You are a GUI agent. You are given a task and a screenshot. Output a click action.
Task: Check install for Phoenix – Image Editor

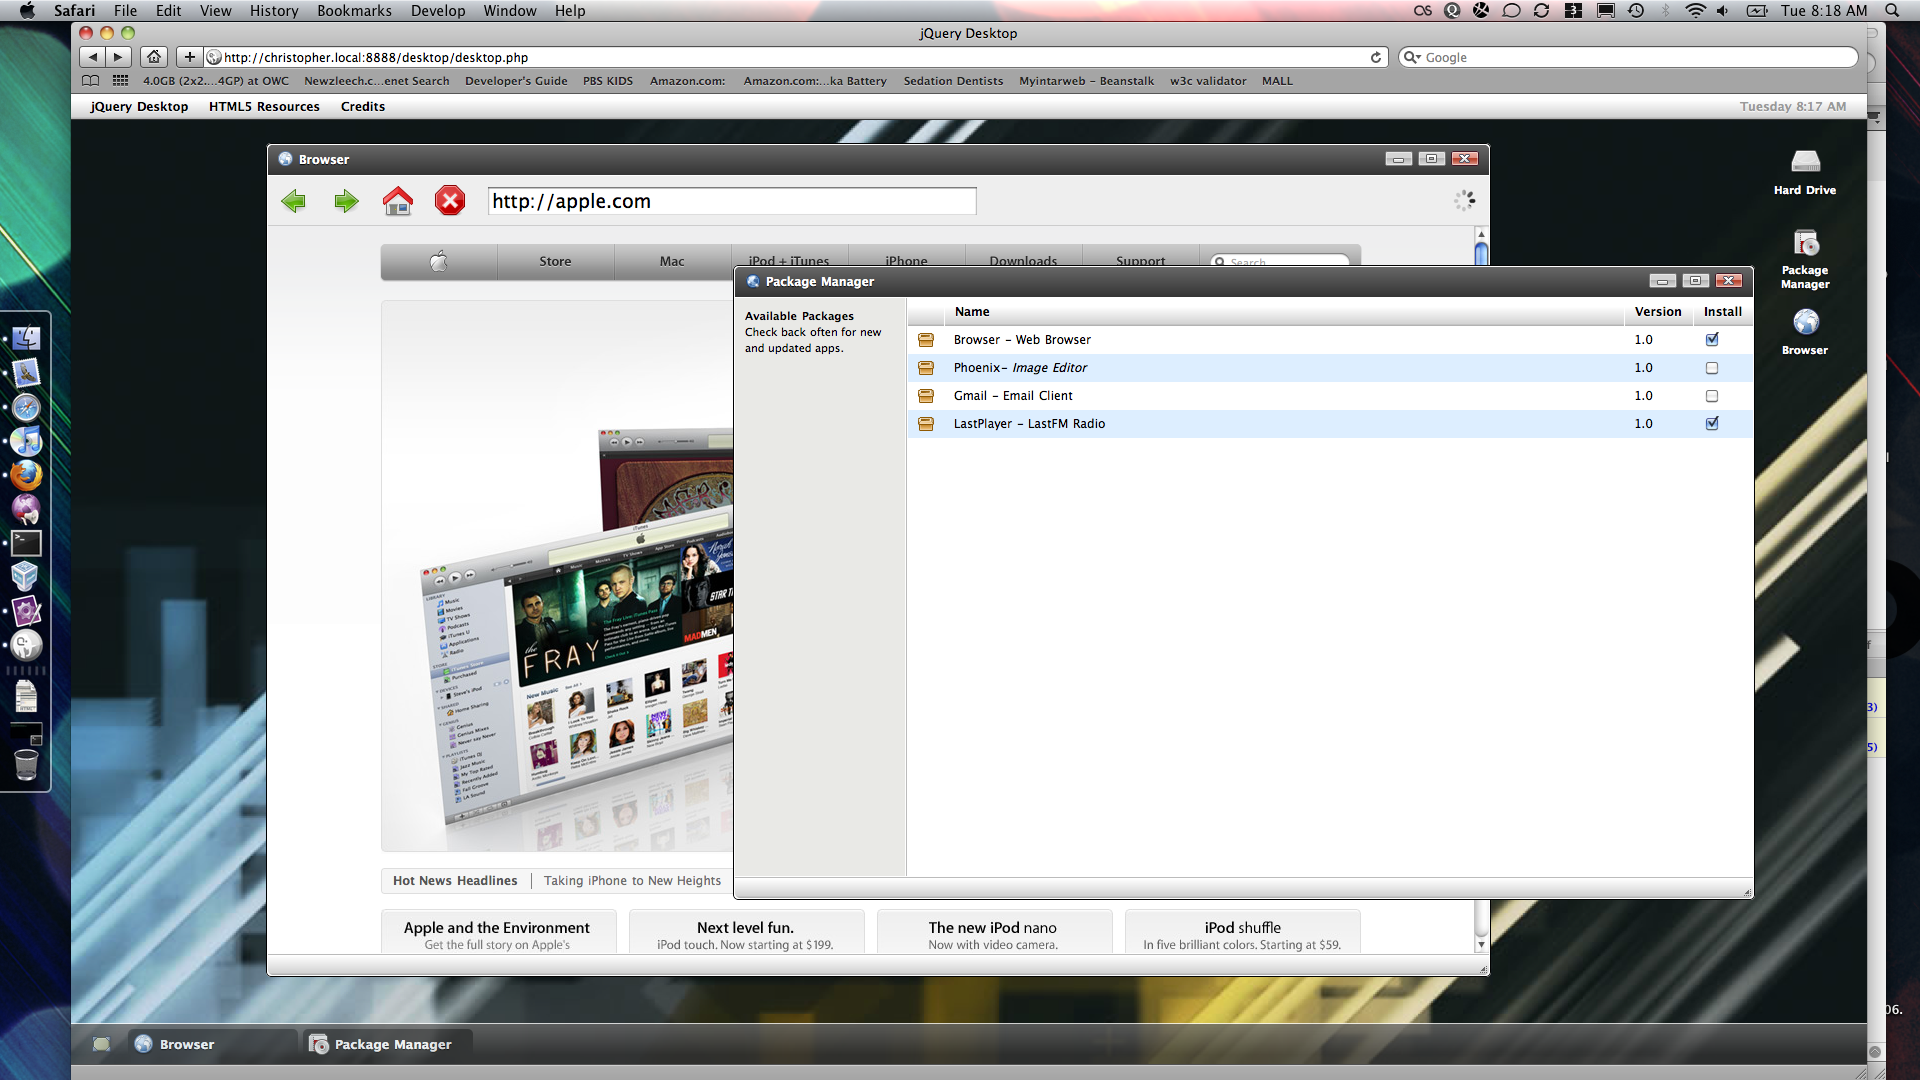point(1712,368)
